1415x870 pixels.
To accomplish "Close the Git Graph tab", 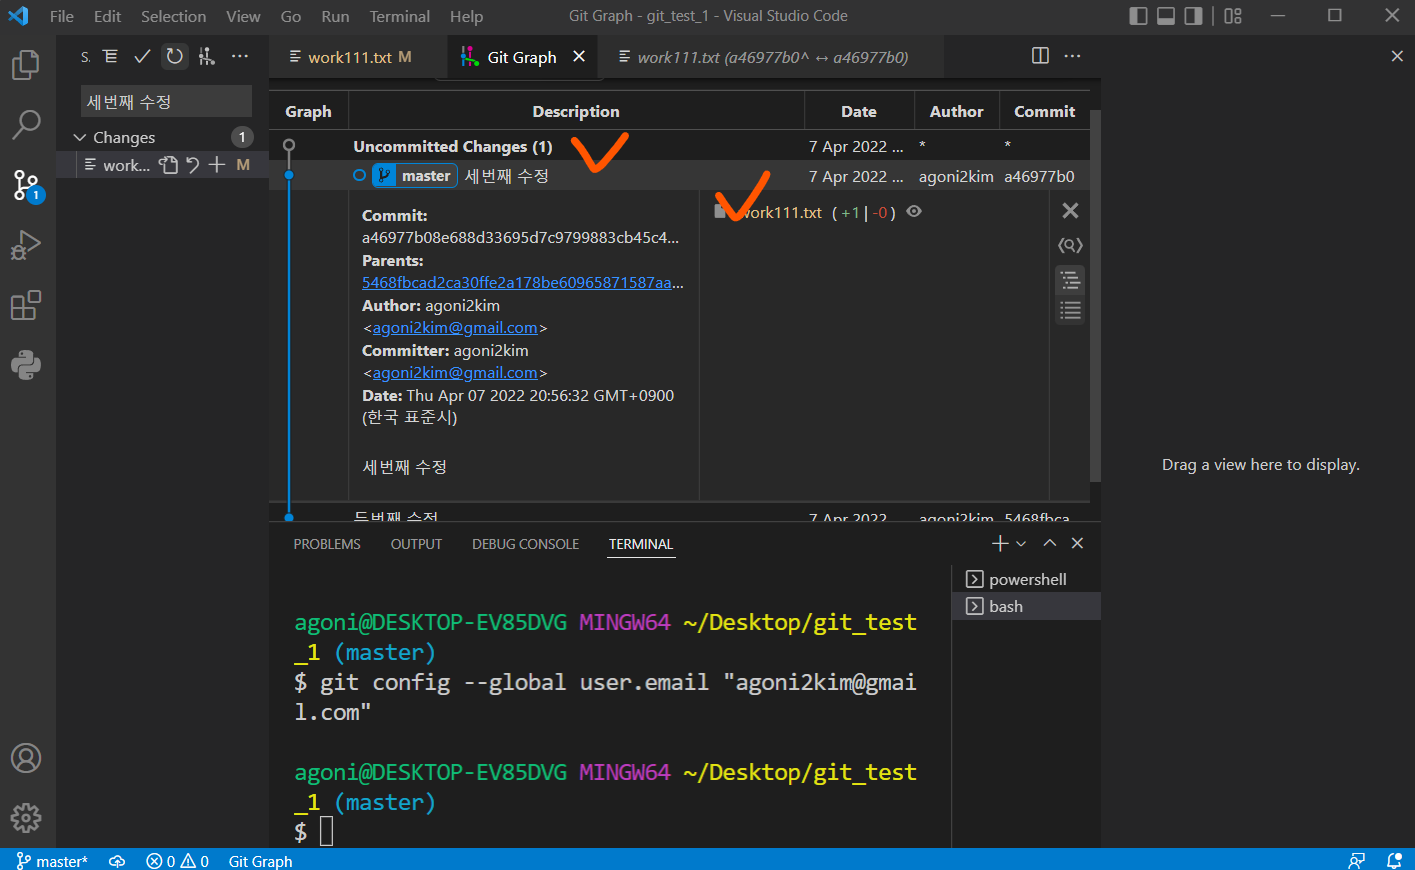I will point(579,57).
